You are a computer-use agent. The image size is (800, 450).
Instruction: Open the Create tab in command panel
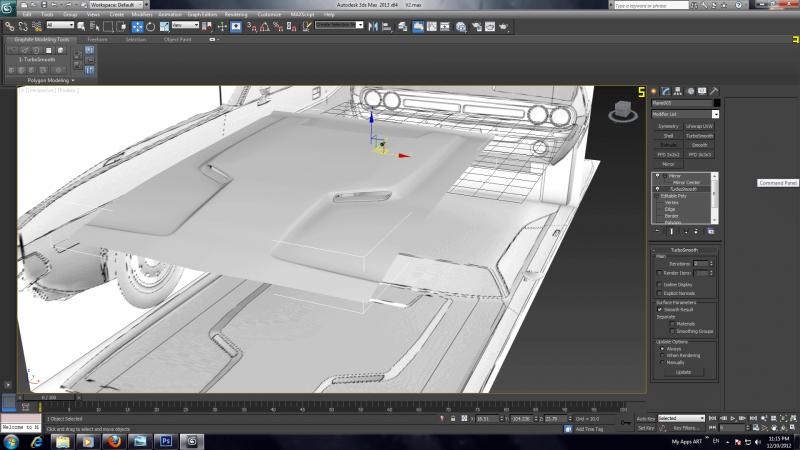(654, 91)
